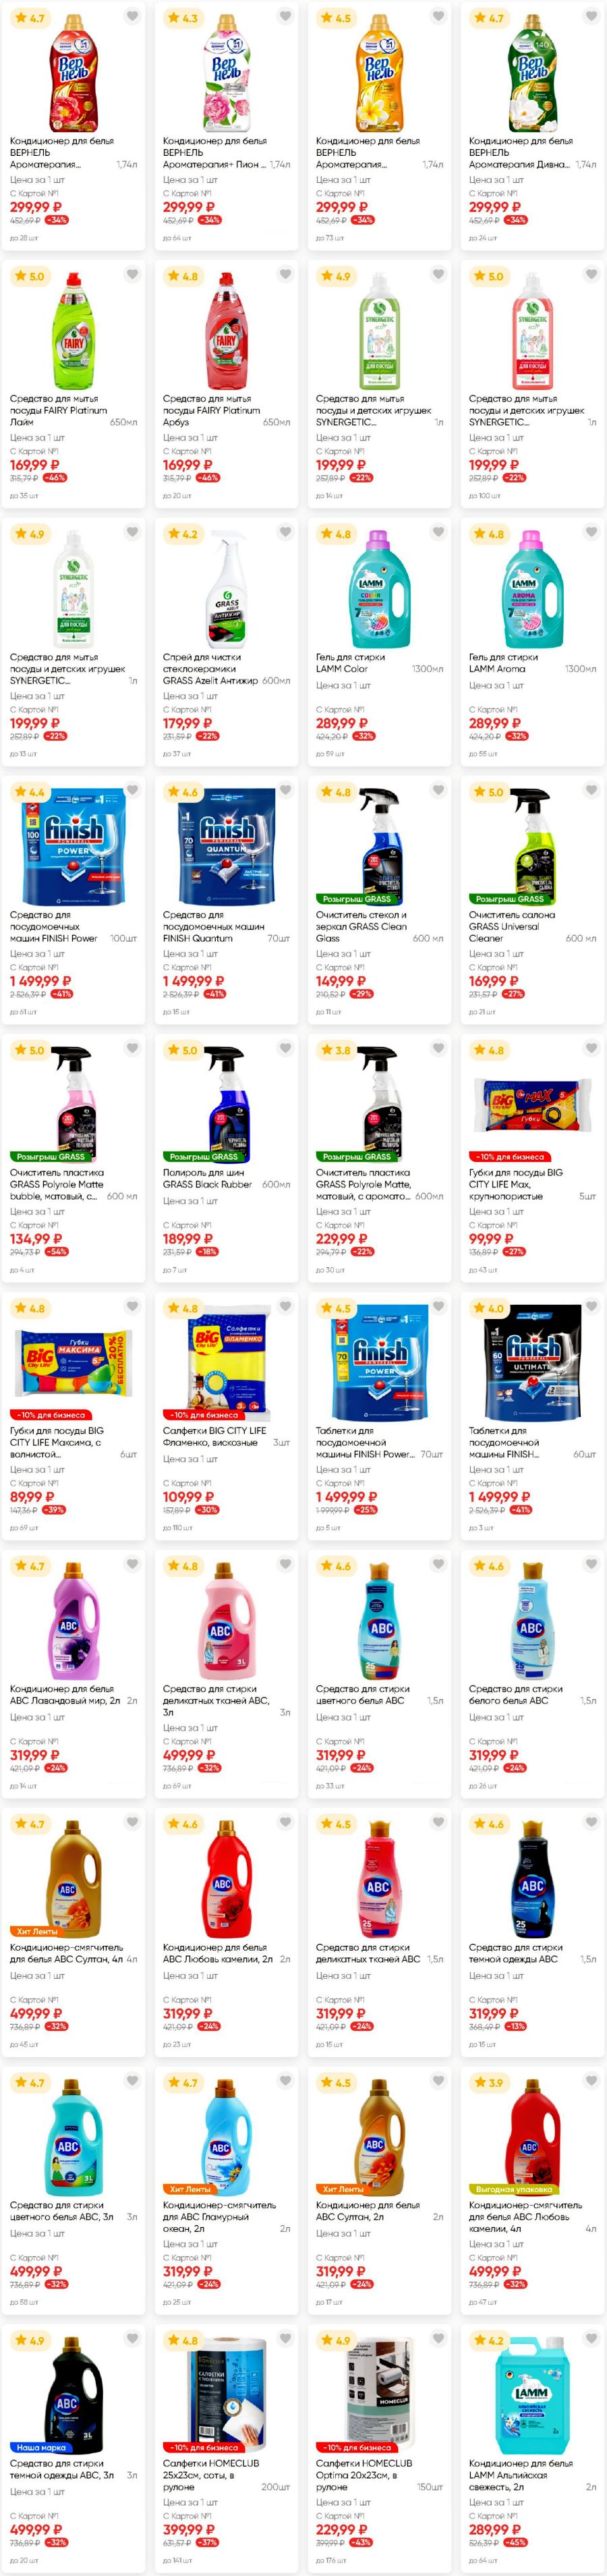Screen dimensions: 607x2576
Task: Favorite ABC Лавандовый мир conditioner
Action: 132,1564
